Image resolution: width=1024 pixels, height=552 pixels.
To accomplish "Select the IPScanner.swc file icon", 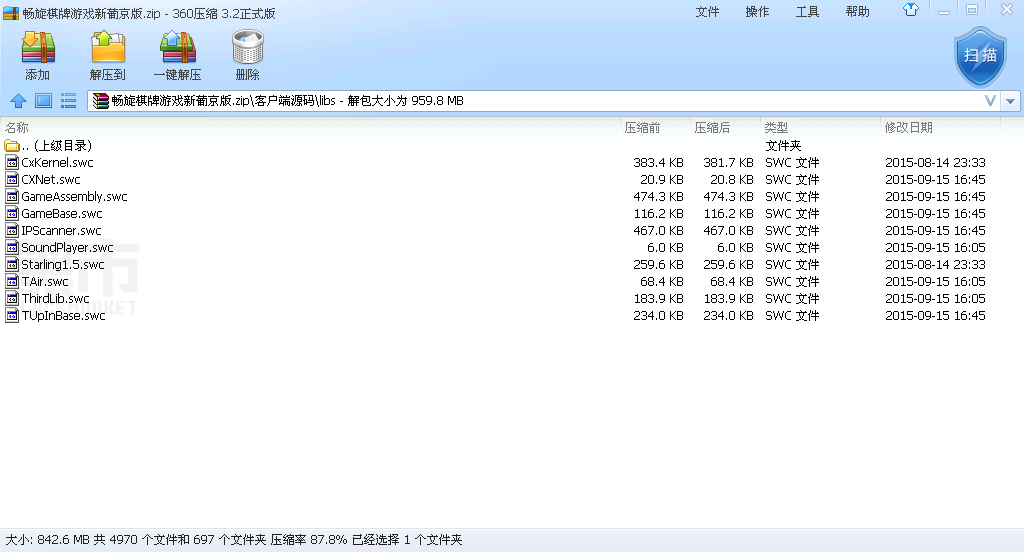I will (12, 230).
